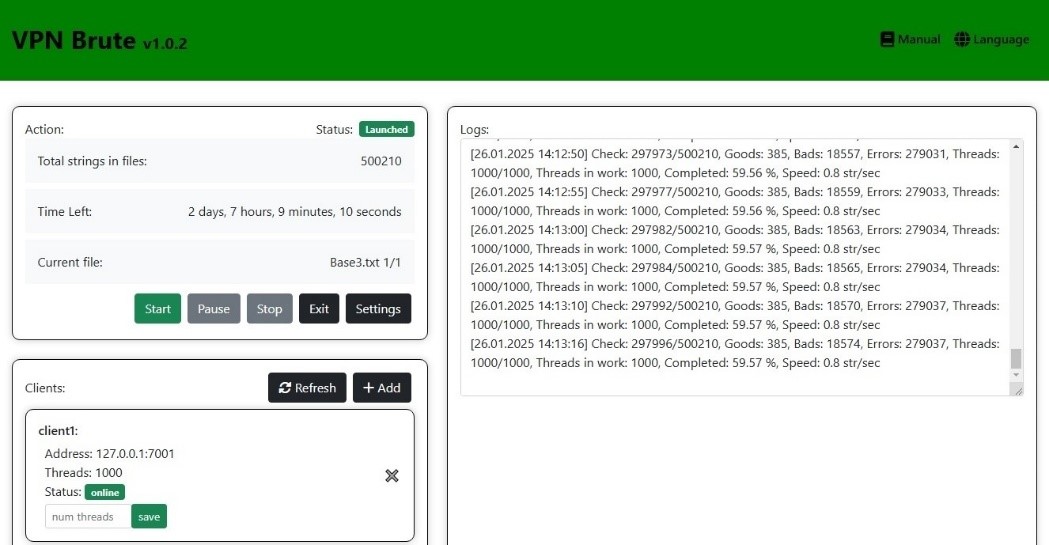Click the green save threads button
The width and height of the screenshot is (1049, 545).
(149, 516)
